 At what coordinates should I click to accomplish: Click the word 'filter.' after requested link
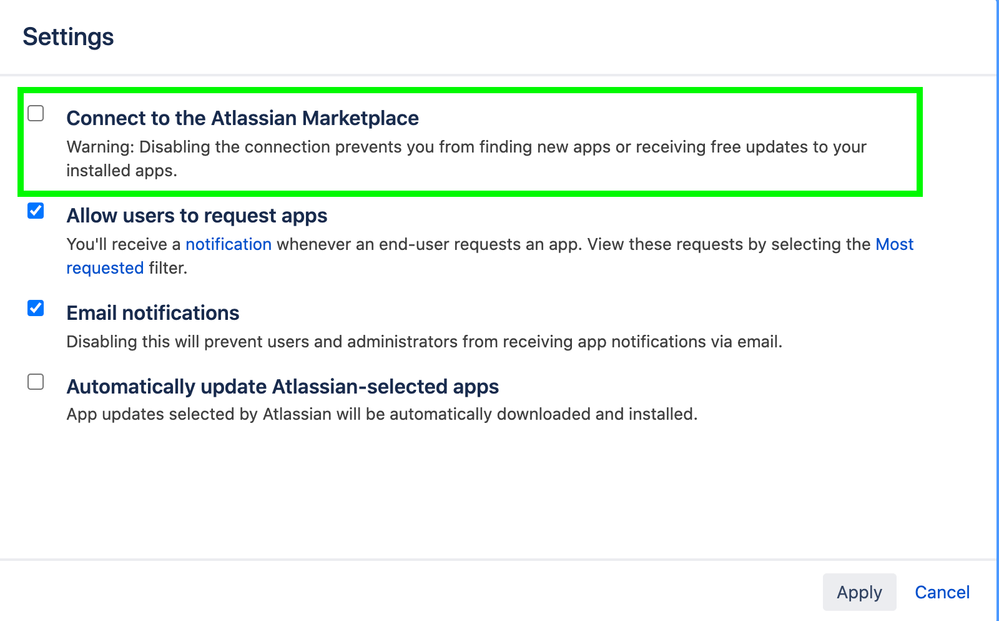168,268
